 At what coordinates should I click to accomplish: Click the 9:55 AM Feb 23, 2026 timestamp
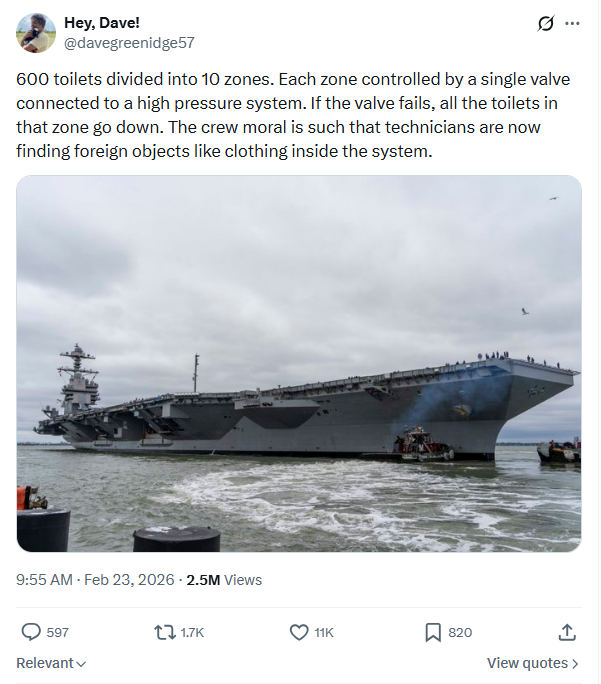pos(93,580)
